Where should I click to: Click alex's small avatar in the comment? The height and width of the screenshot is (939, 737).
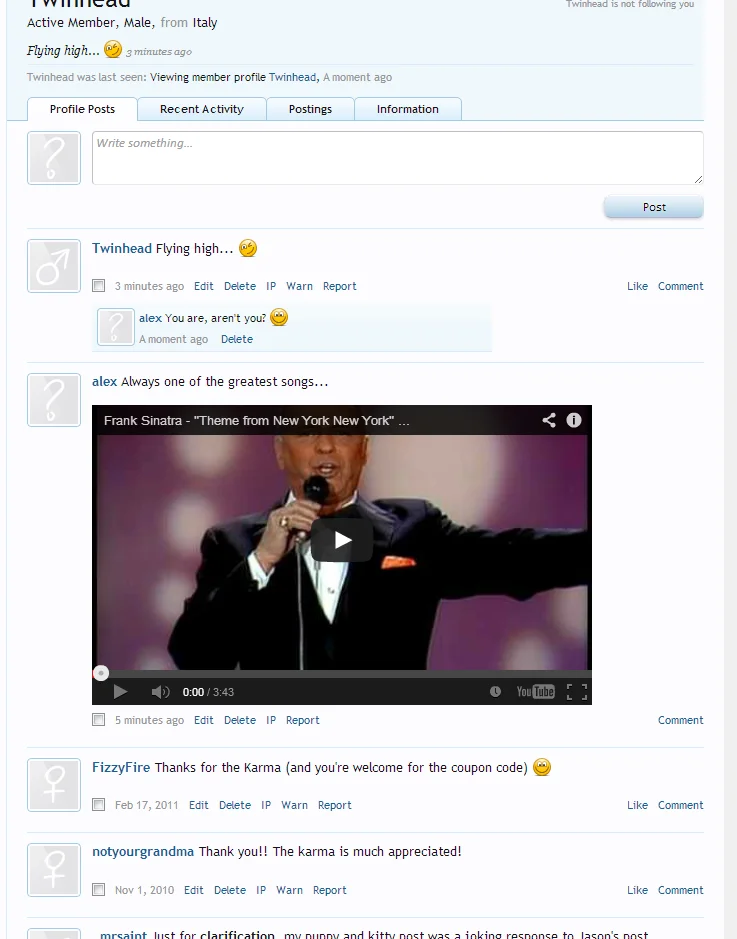click(116, 327)
